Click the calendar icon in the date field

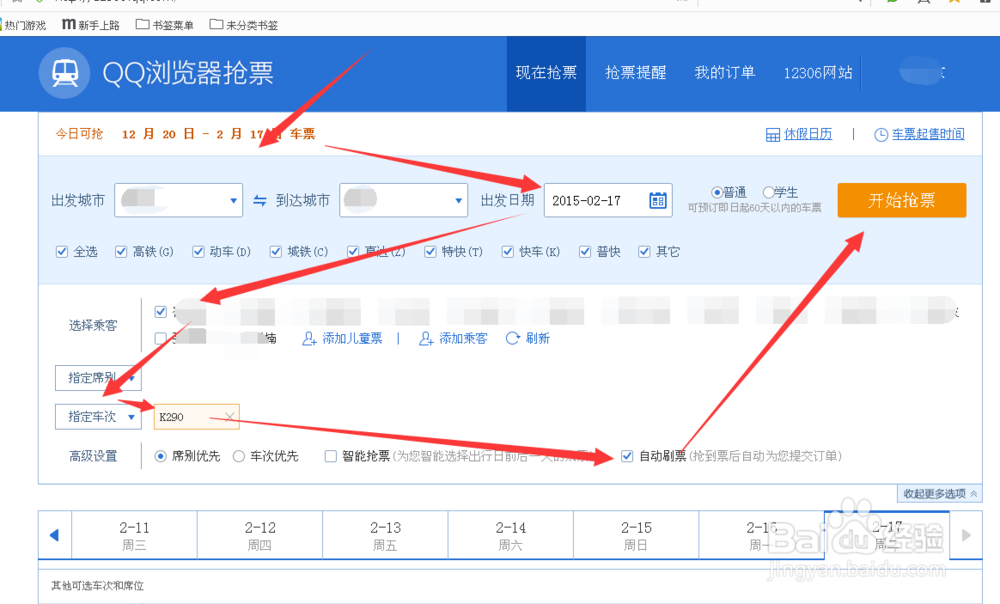656,200
